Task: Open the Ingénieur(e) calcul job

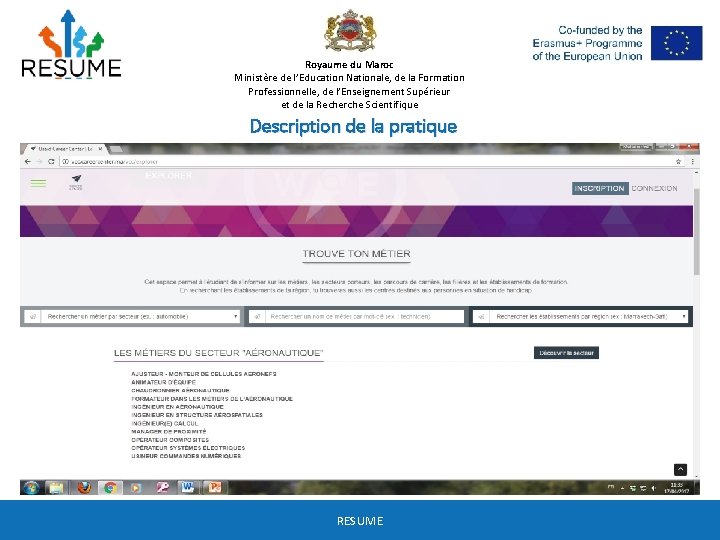Action: click(165, 423)
